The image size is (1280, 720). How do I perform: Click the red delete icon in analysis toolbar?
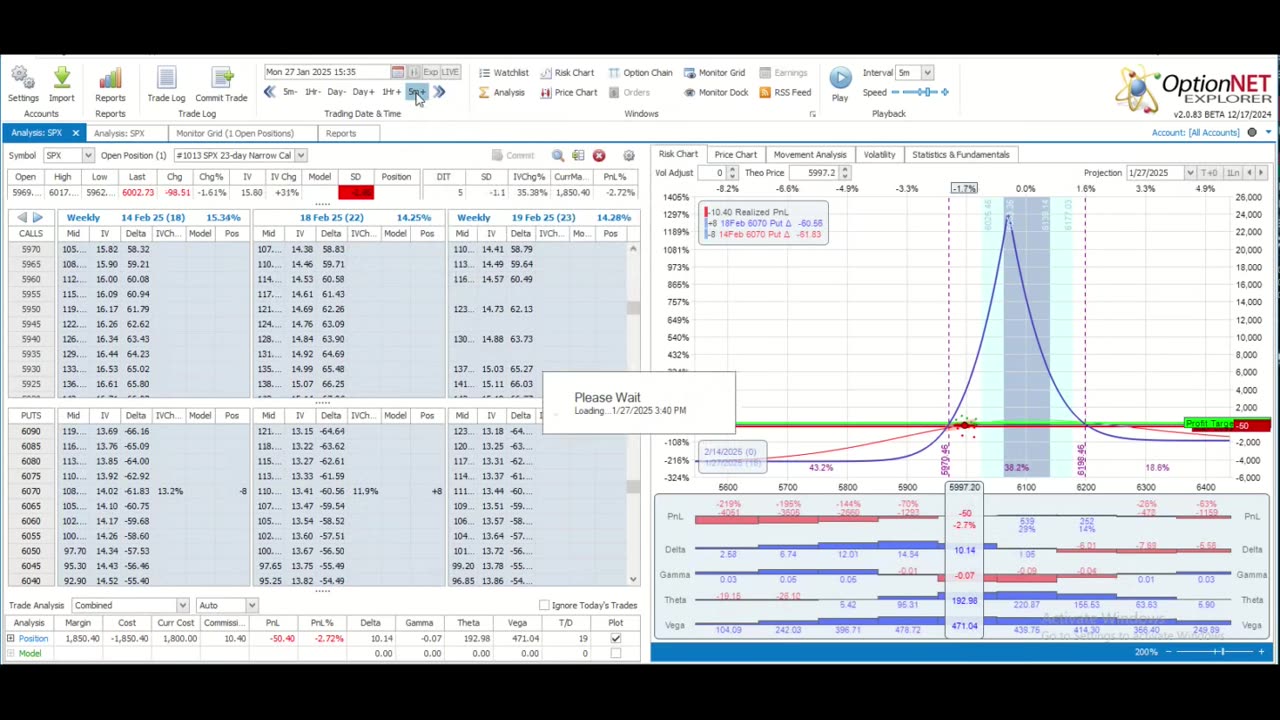598,156
